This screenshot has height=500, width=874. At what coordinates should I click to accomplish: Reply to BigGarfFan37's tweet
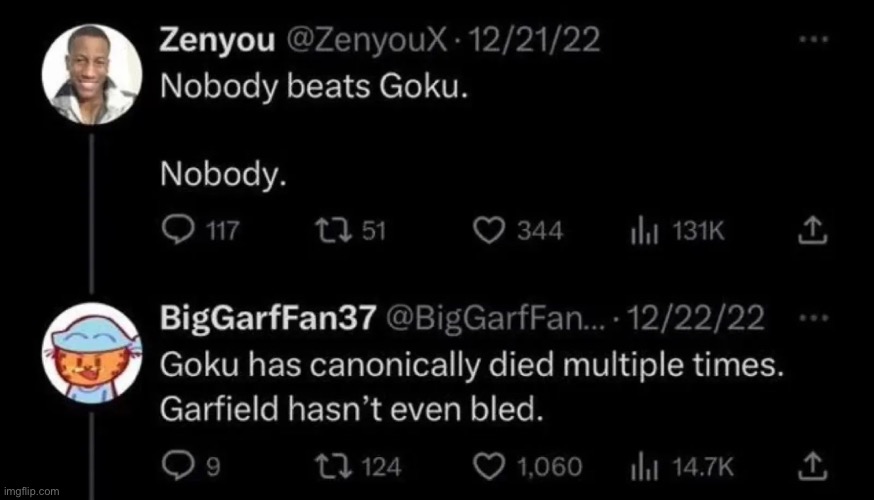(x=178, y=466)
